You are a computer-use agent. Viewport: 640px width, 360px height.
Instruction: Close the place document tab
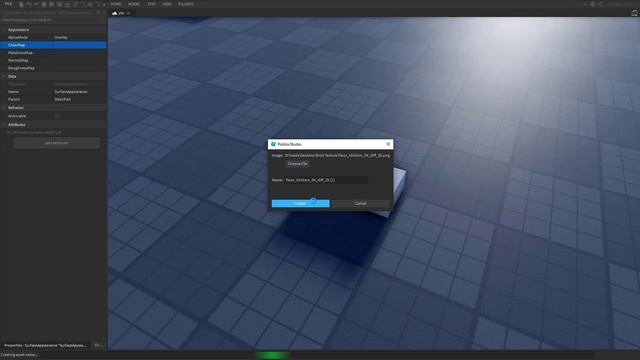[x=129, y=13]
